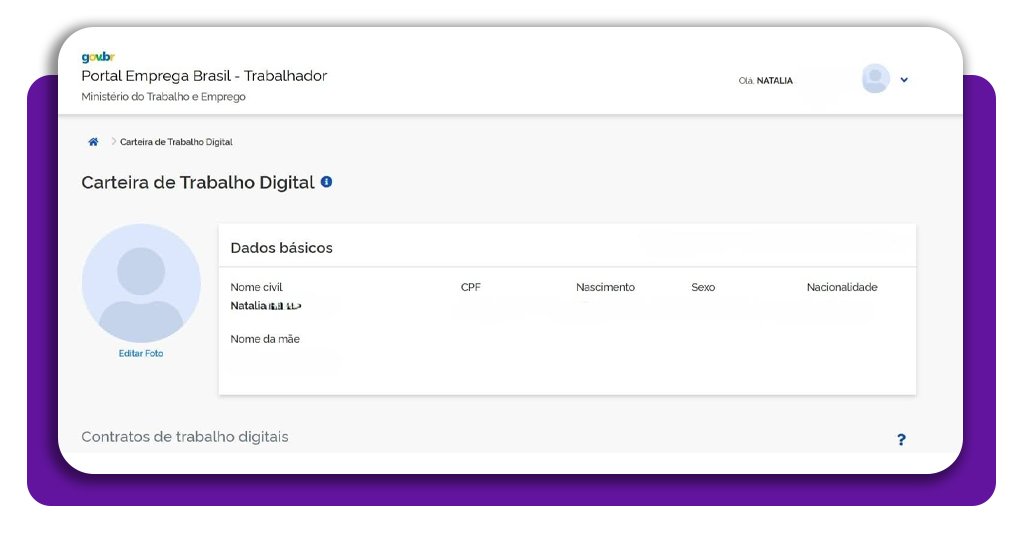Image resolution: width=1024 pixels, height=536 pixels.
Task: Open help question mark icon
Action: click(x=901, y=439)
